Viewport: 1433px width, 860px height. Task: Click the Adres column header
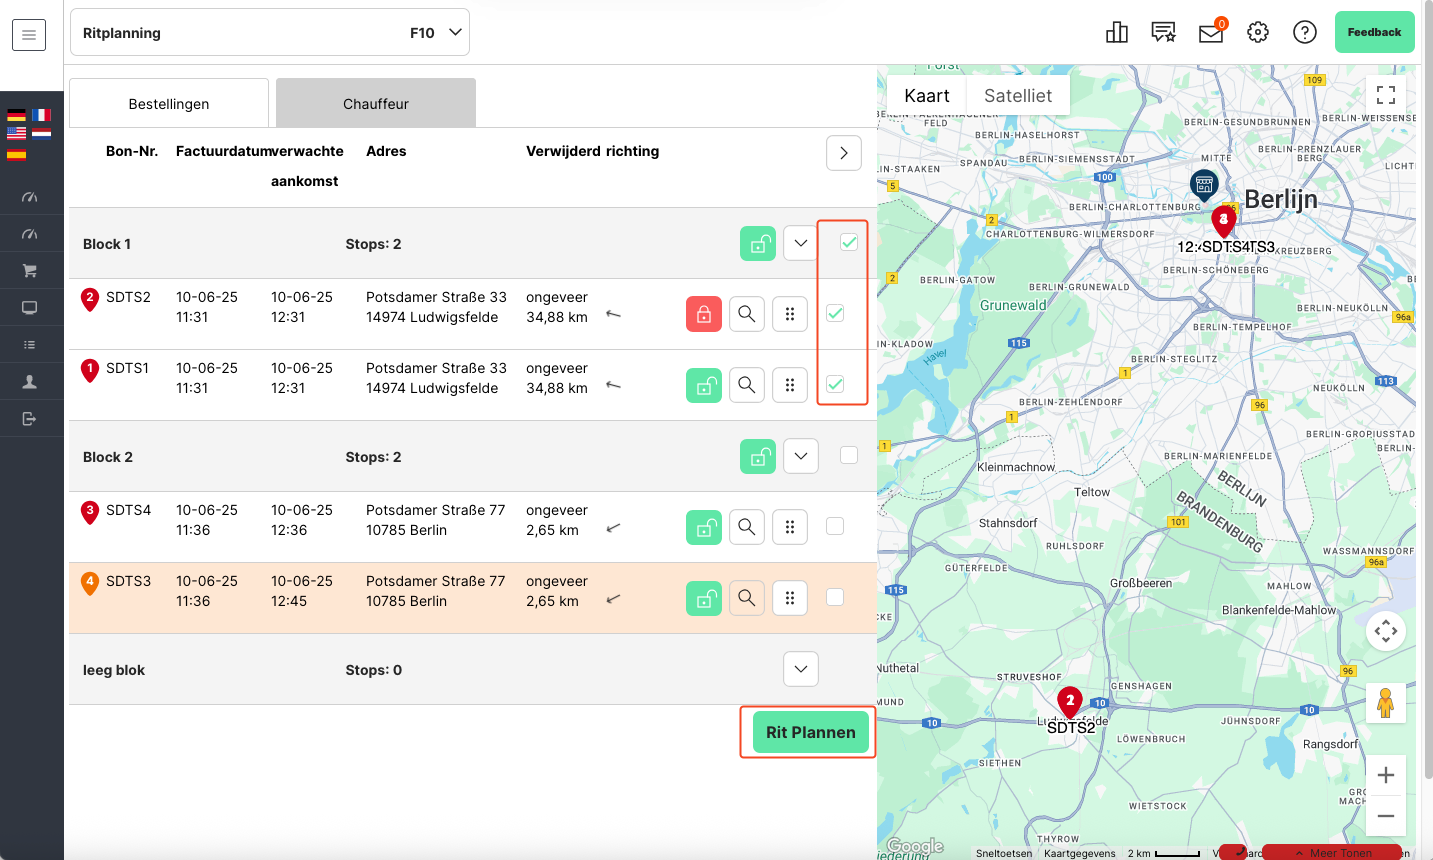tap(386, 151)
